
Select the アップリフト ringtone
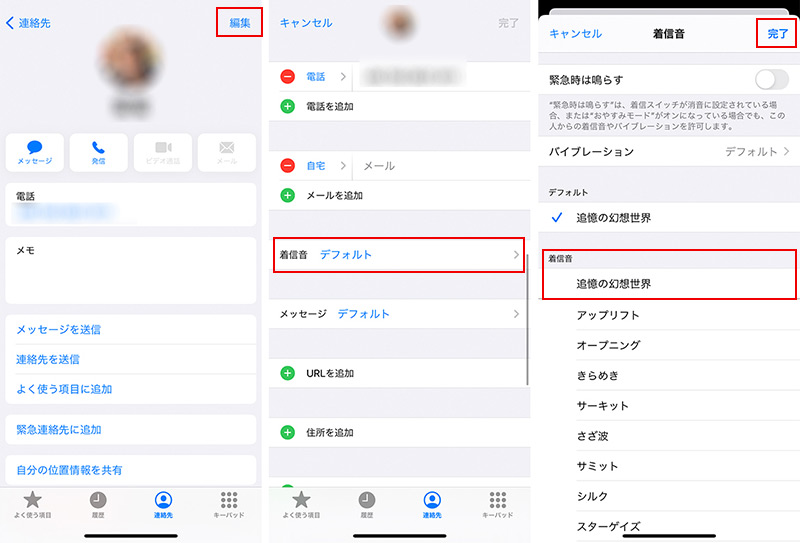click(608, 315)
